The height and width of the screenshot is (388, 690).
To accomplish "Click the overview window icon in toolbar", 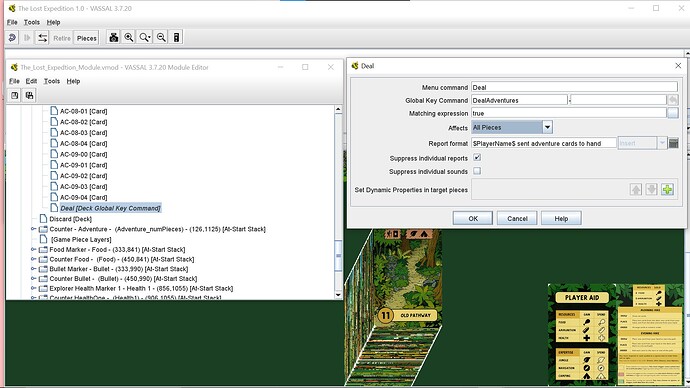I will 176,37.
